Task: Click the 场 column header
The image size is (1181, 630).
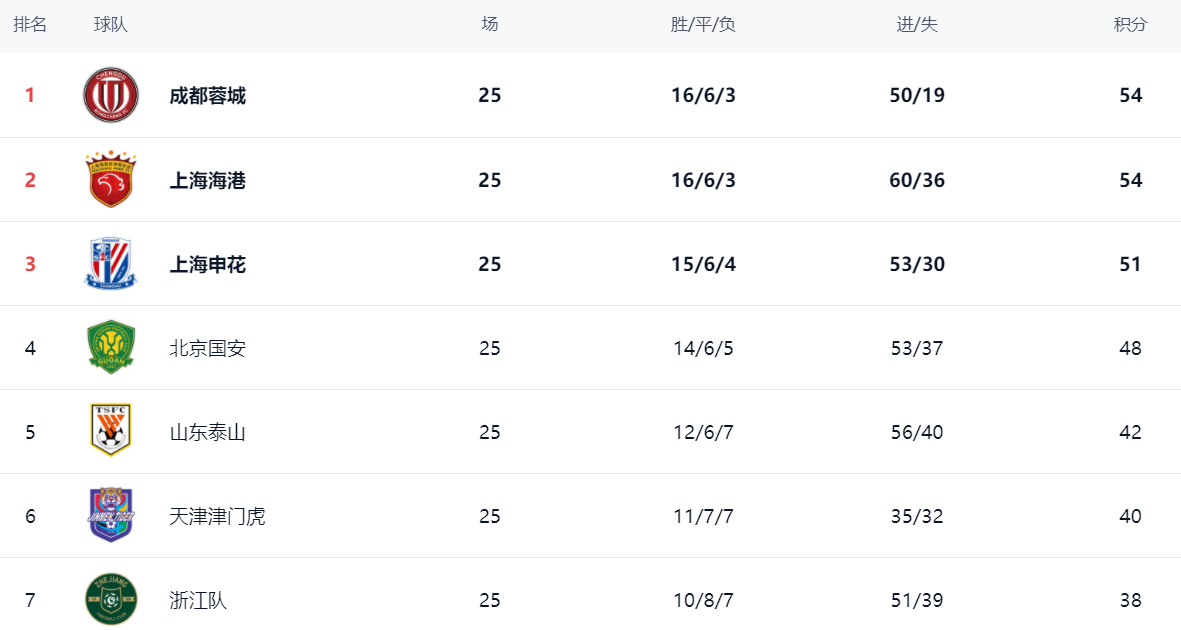Action: [490, 25]
